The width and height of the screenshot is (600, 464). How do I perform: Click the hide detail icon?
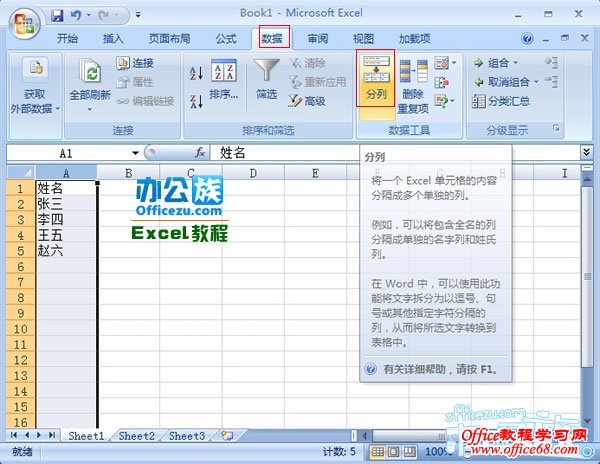(551, 81)
